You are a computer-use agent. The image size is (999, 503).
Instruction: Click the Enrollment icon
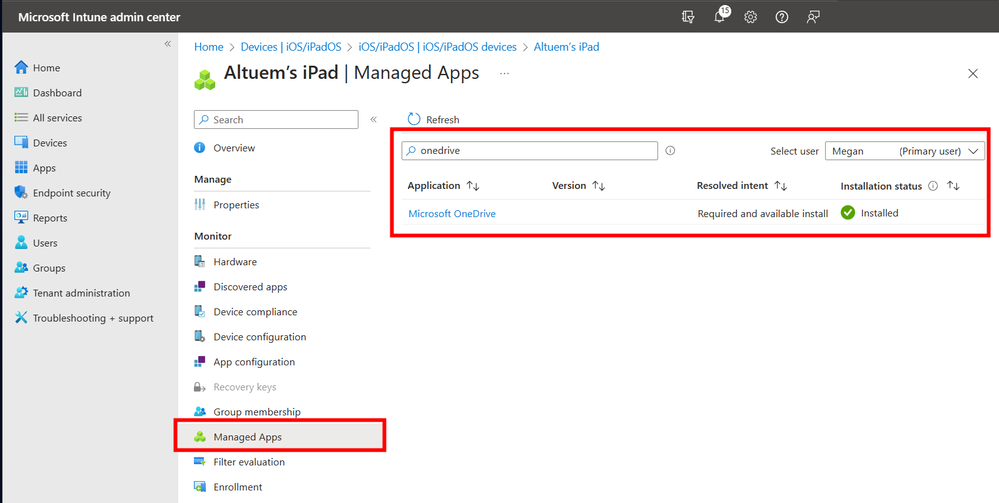[199, 487]
